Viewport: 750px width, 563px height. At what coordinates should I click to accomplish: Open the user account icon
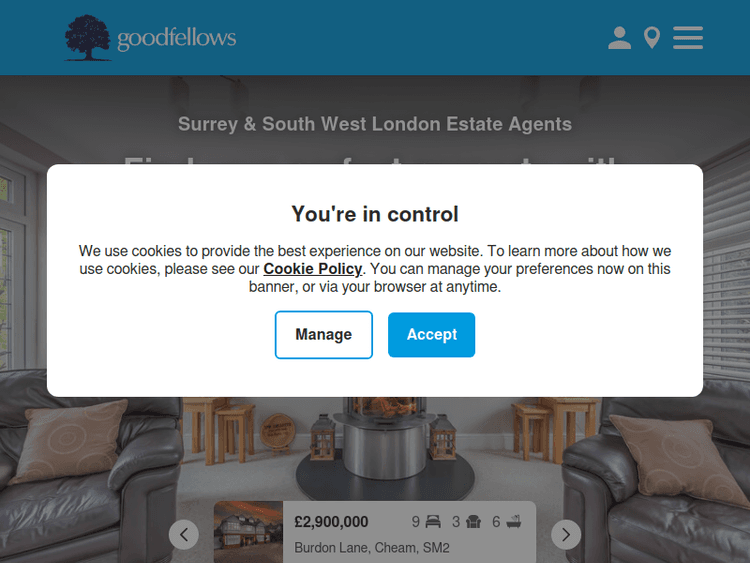[619, 38]
